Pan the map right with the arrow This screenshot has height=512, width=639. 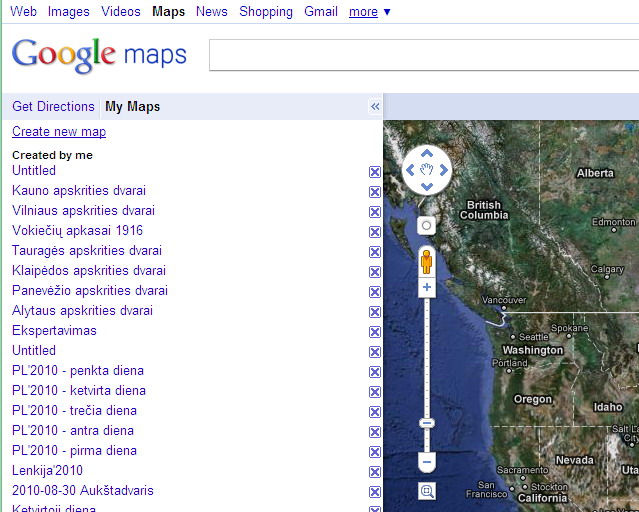click(444, 171)
